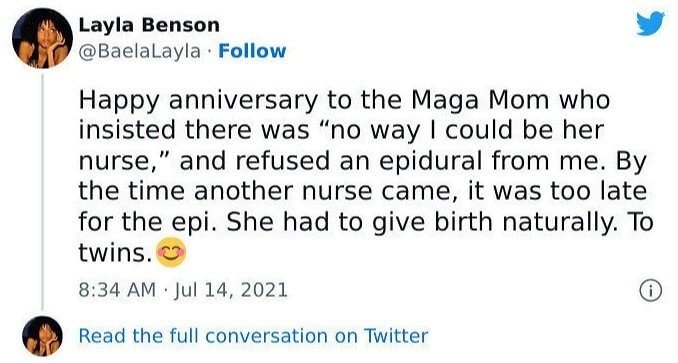This screenshot has height=363, width=678.
Task: Click the word "twins." before the emoji
Action: coord(115,252)
